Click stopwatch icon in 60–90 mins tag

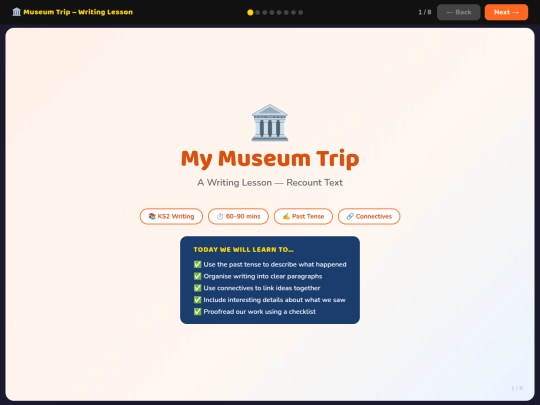pyautogui.click(x=220, y=216)
